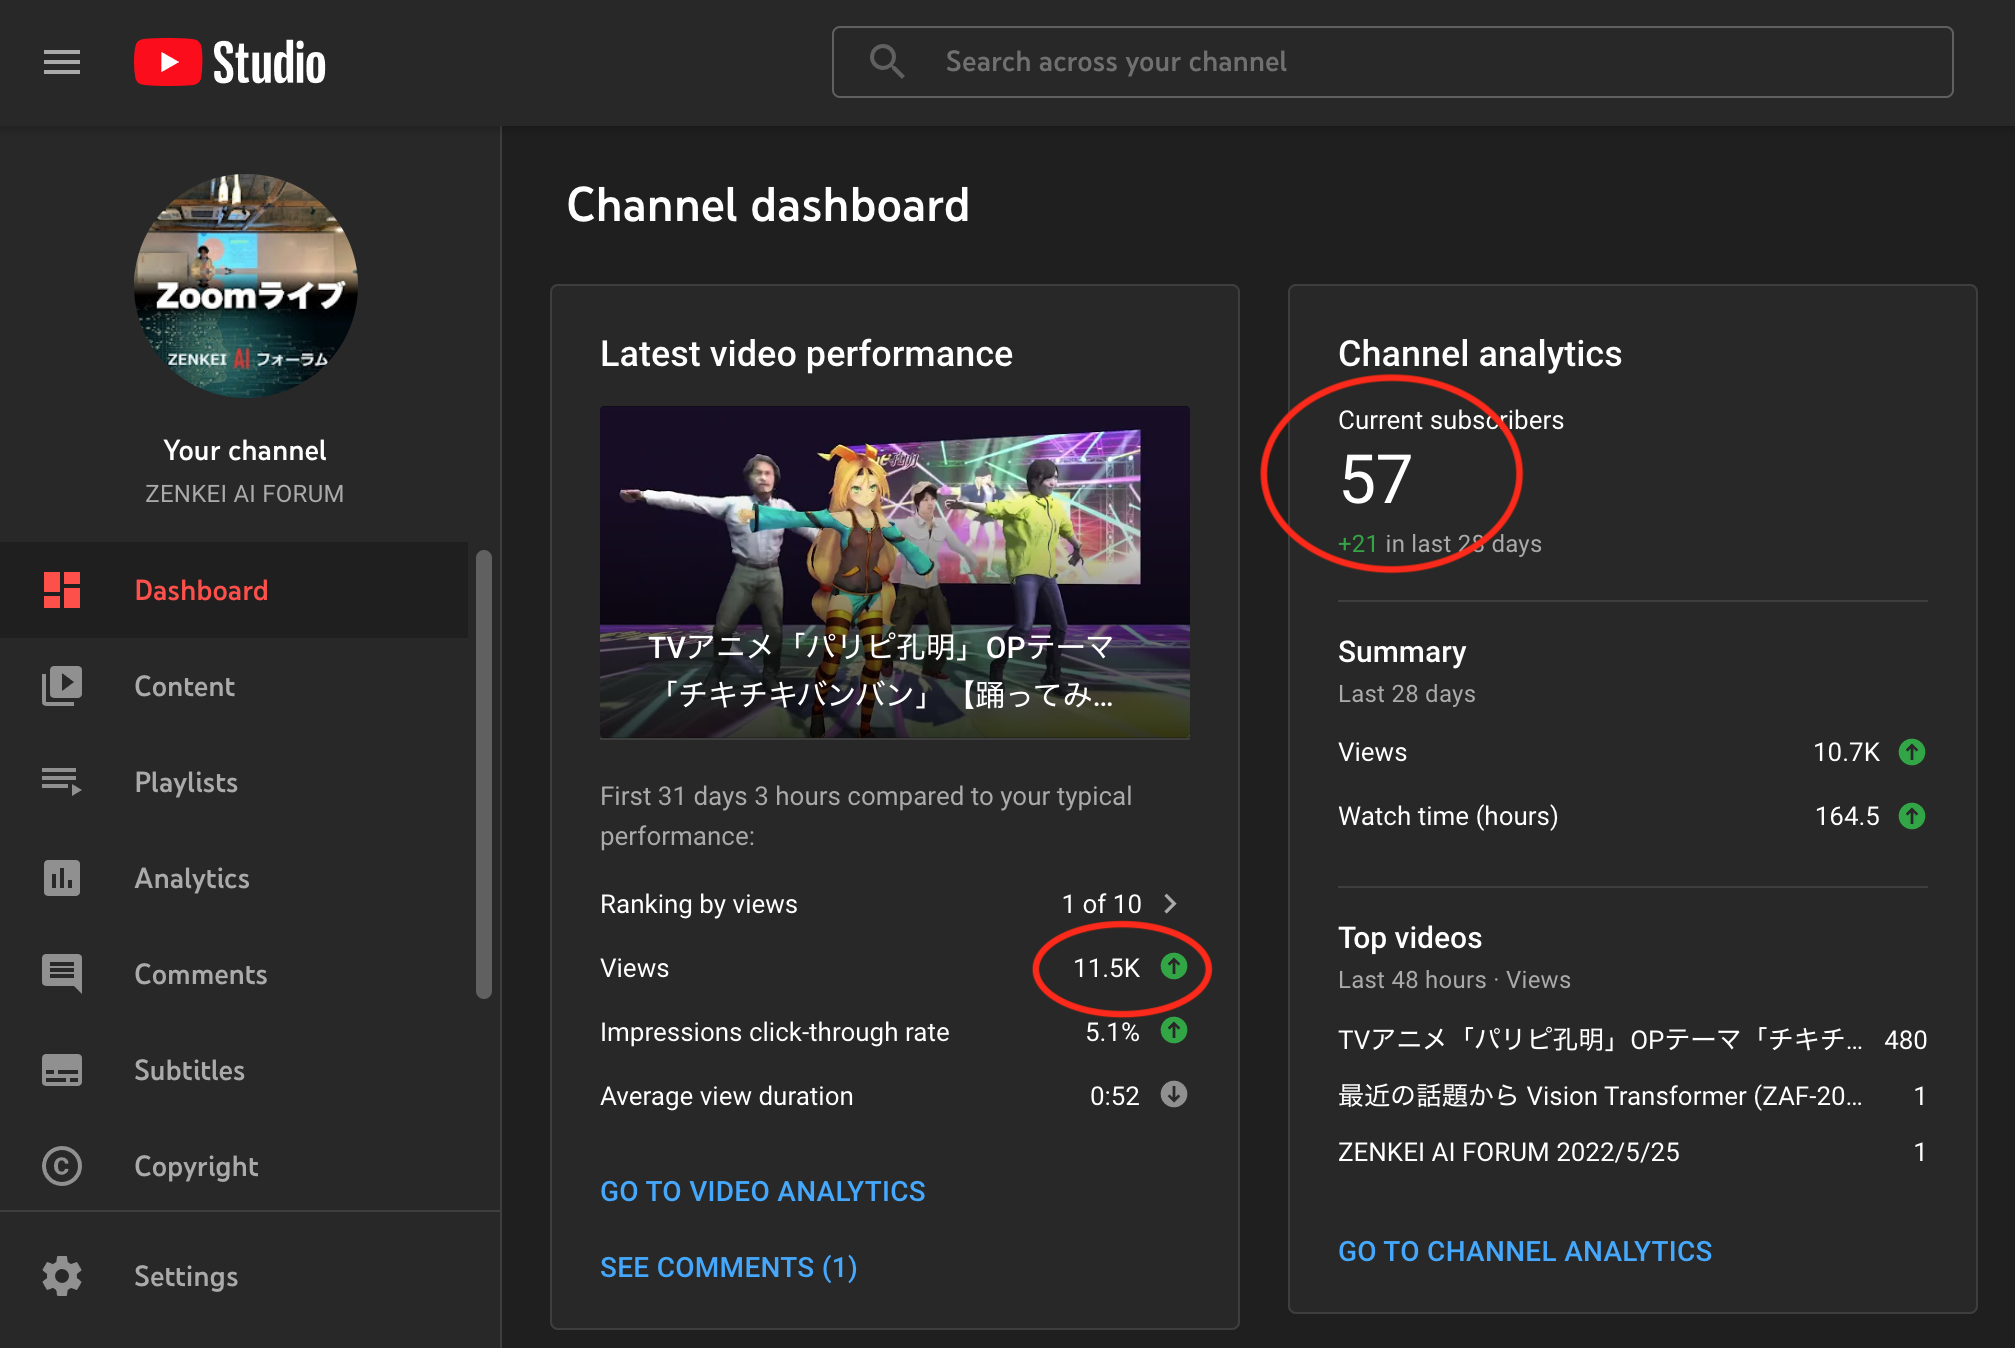
Task: Click the '11.5K' views value
Action: [x=1106, y=968]
